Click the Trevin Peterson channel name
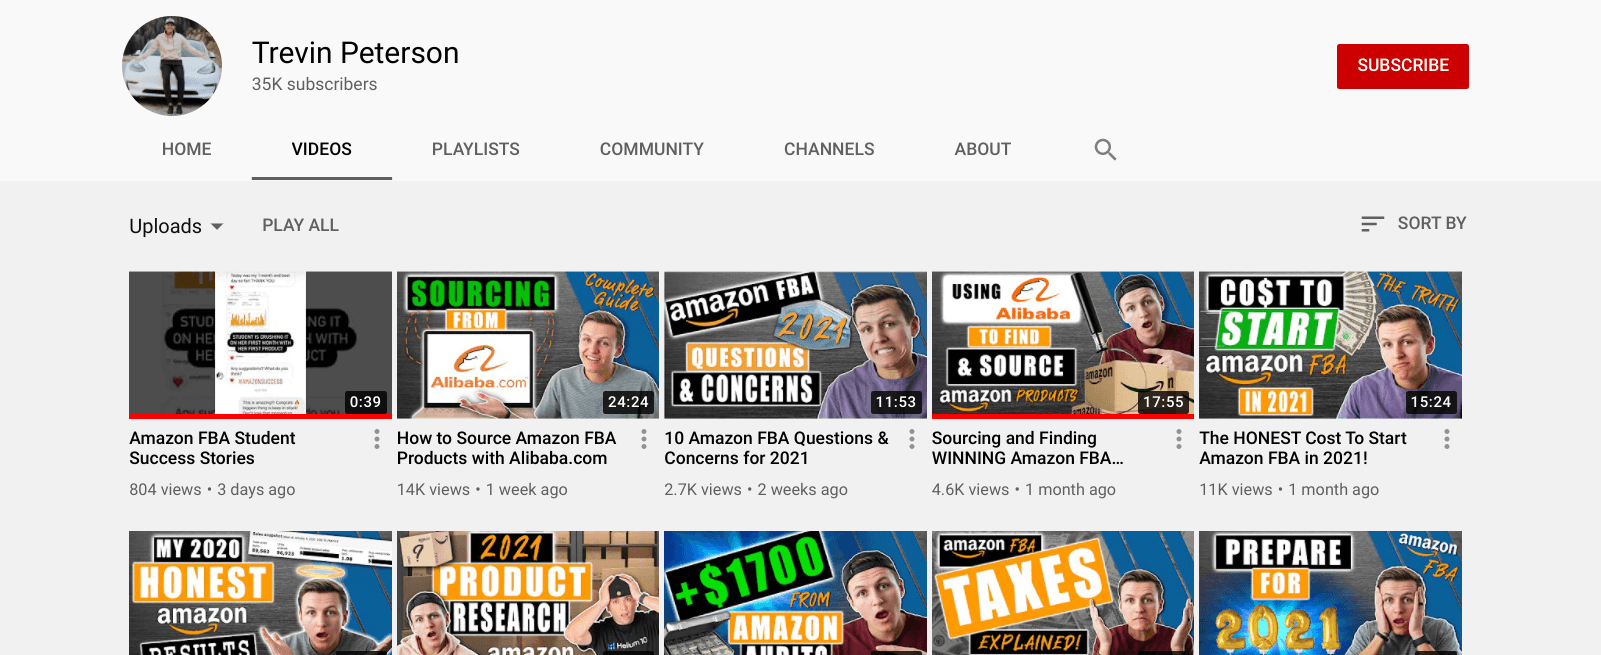1601x655 pixels. pos(355,53)
